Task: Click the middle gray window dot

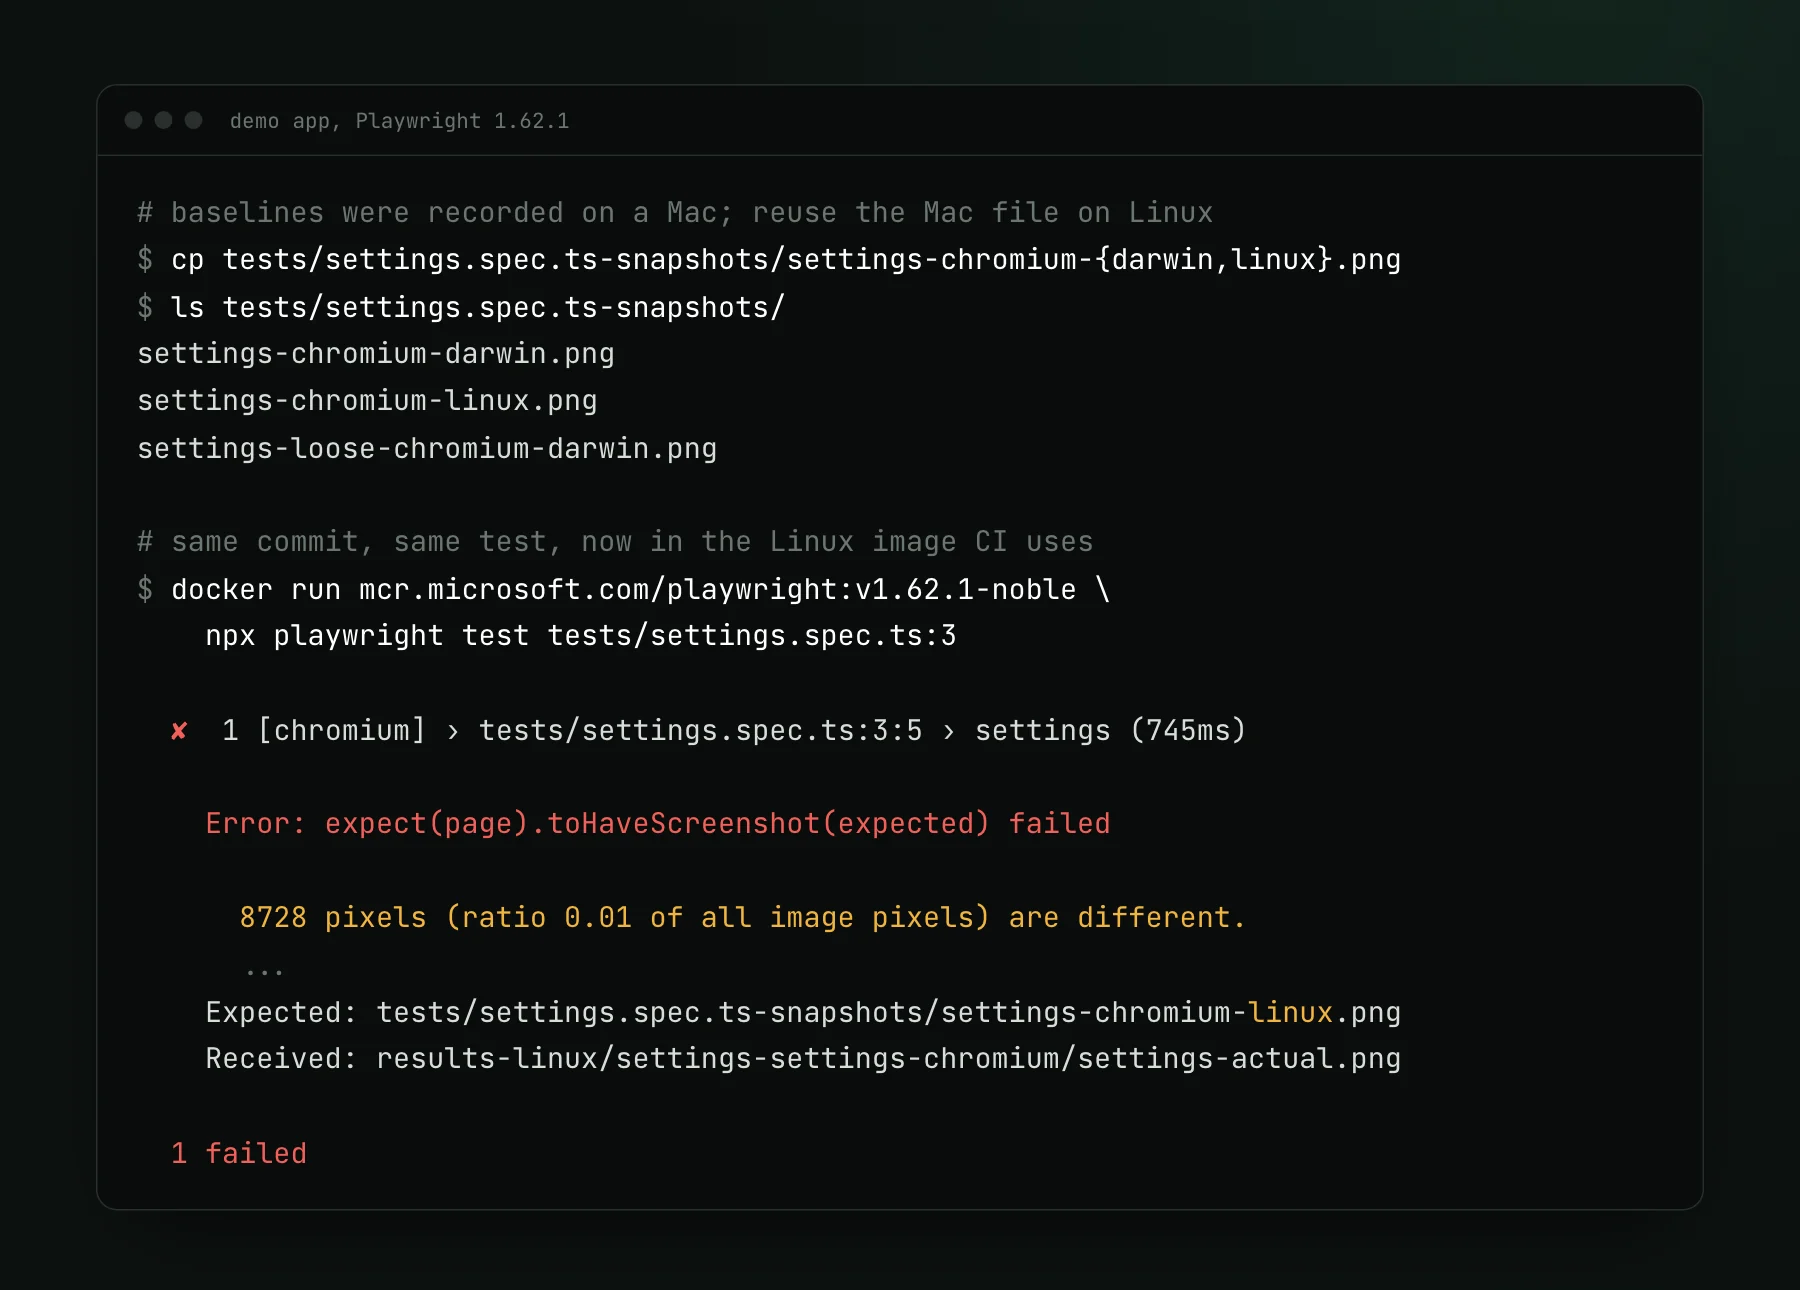Action: [x=163, y=120]
